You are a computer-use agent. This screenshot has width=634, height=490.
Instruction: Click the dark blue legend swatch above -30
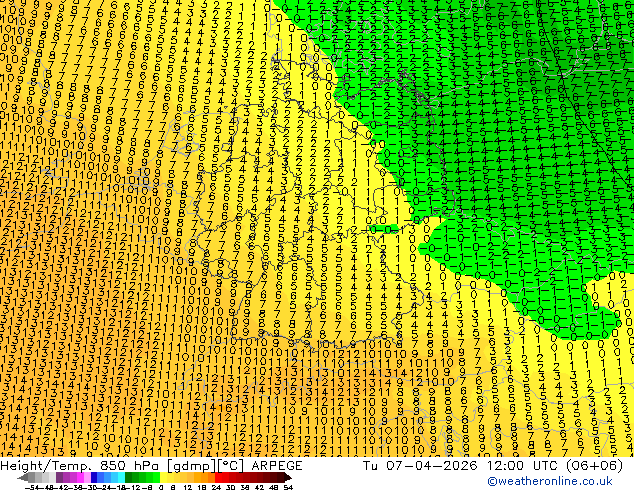point(94,477)
